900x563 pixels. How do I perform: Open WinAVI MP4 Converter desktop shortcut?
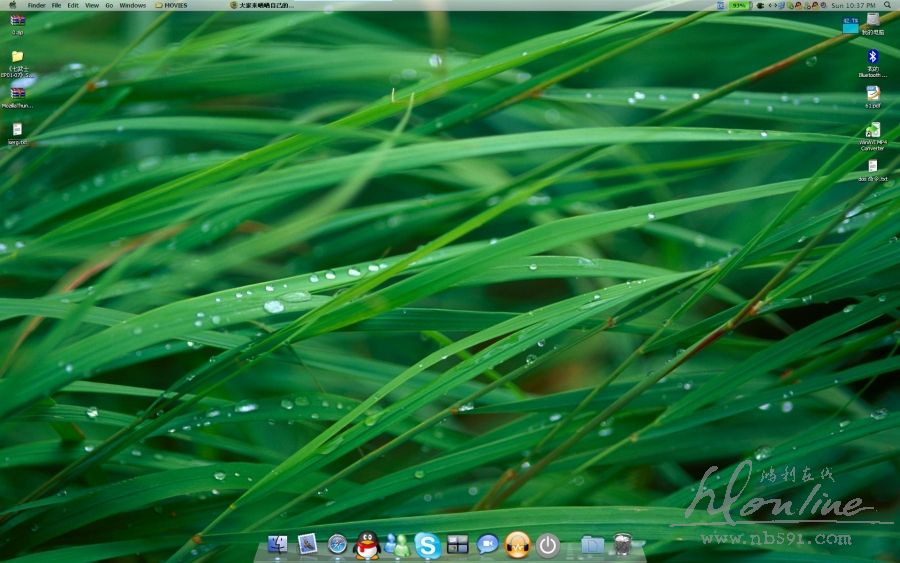point(872,133)
